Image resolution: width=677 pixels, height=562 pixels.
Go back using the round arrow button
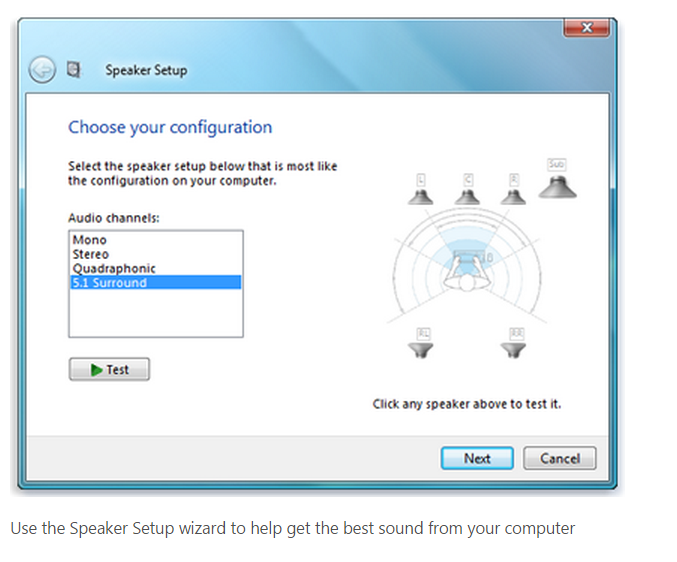click(x=42, y=69)
